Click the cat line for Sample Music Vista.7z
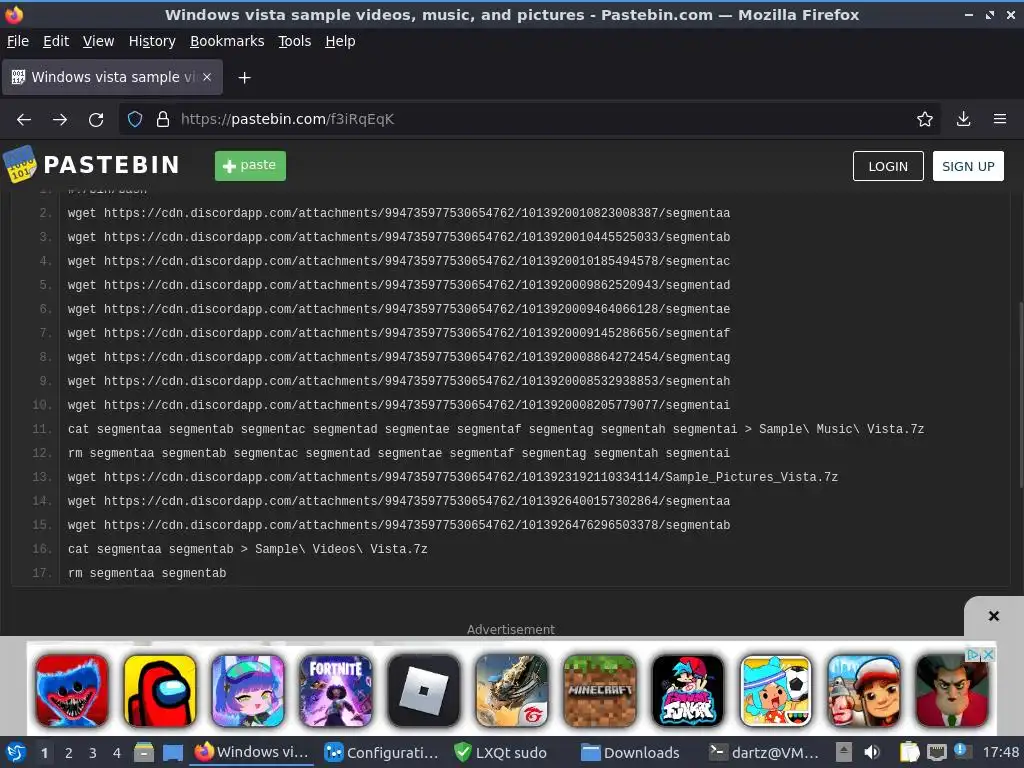 [x=496, y=429]
